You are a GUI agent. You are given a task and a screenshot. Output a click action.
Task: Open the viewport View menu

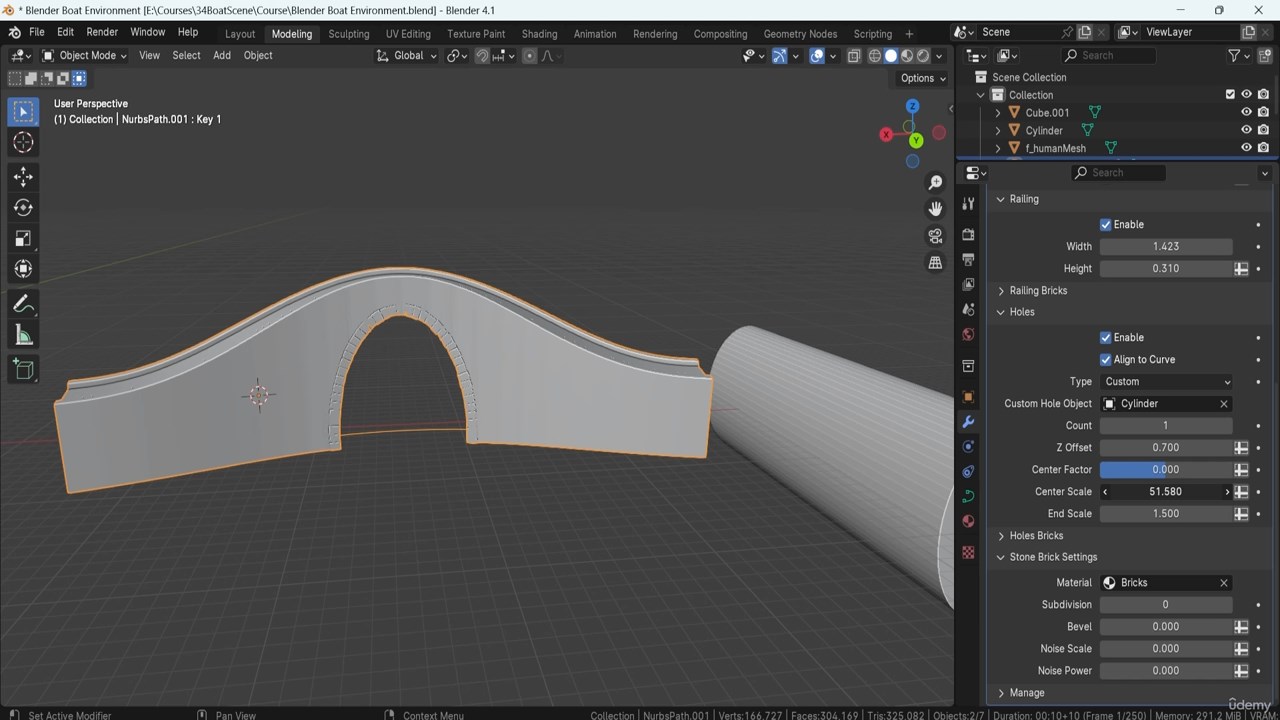pos(149,56)
